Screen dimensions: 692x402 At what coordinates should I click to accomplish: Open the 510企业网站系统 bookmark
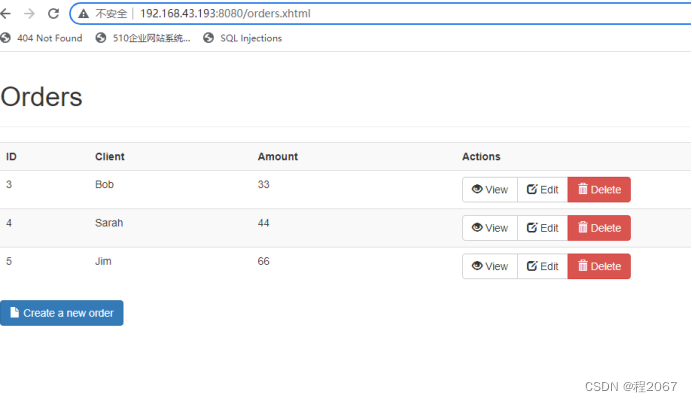point(143,38)
